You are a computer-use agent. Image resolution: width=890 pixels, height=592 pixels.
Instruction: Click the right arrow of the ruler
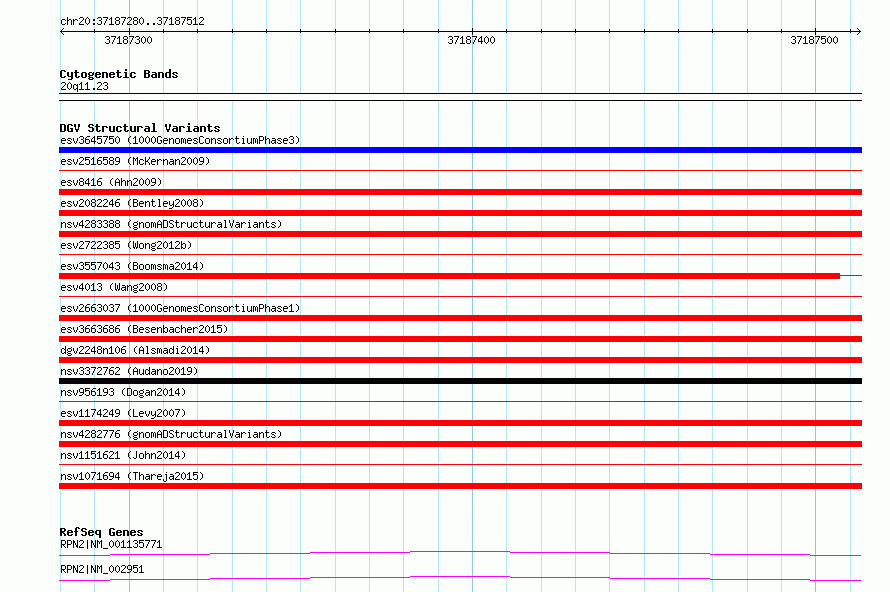858,31
